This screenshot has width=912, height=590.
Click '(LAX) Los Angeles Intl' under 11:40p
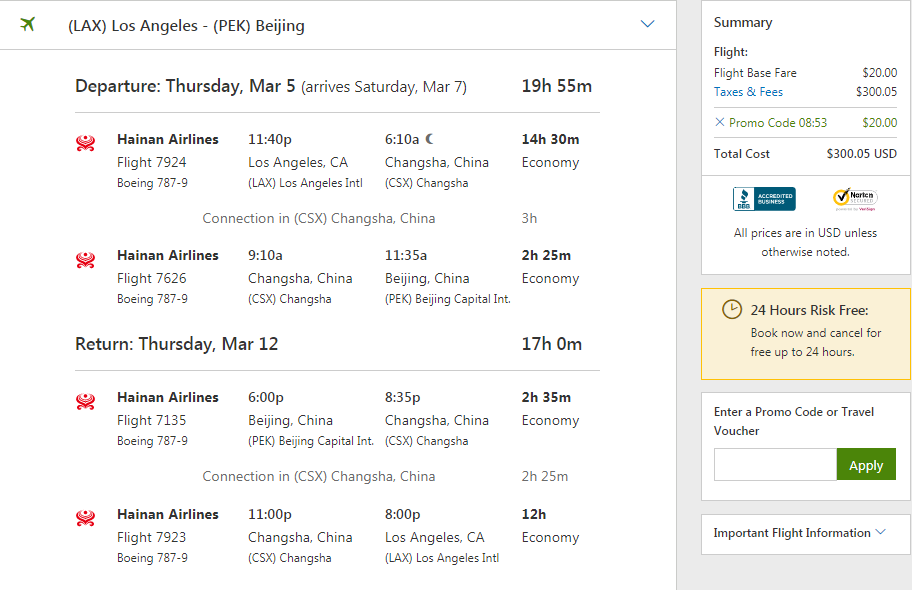point(305,183)
